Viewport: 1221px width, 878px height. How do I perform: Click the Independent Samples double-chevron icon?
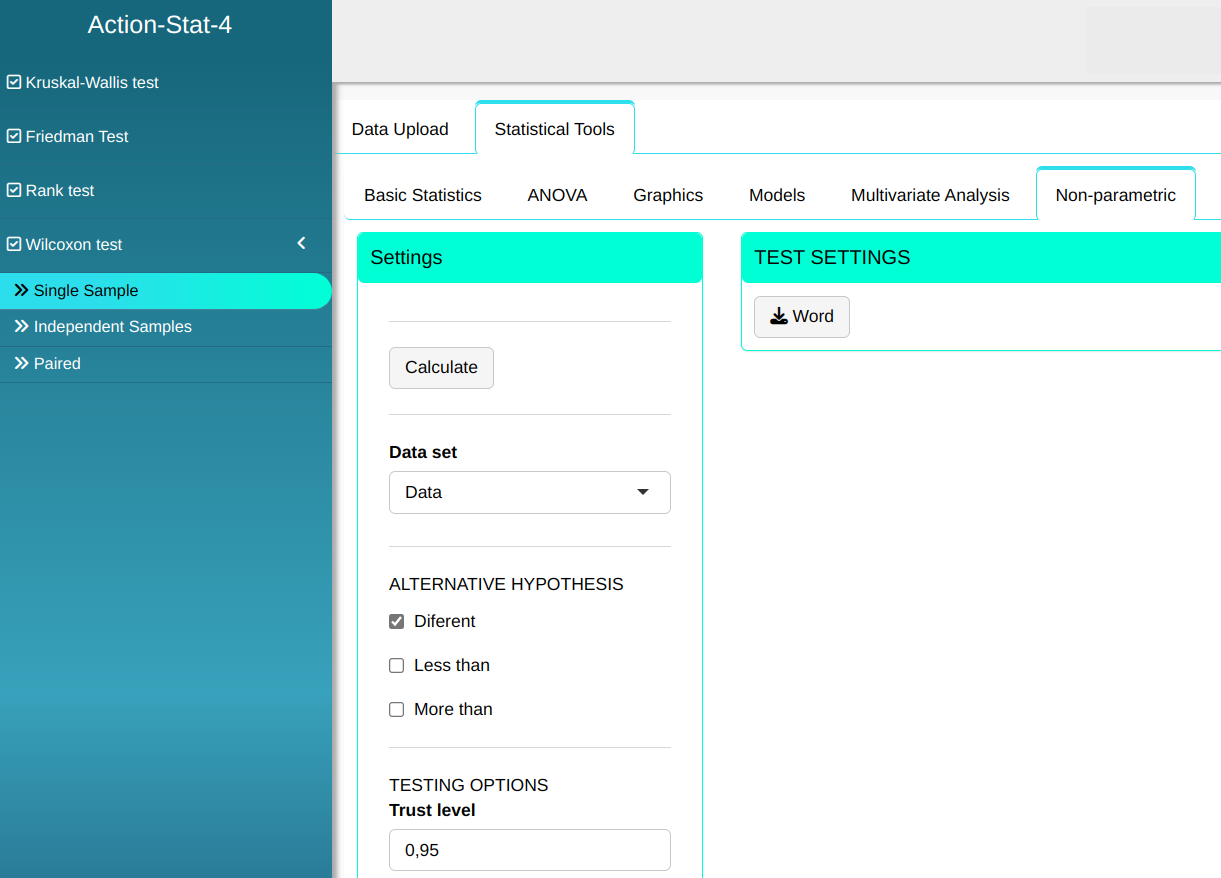pos(21,327)
